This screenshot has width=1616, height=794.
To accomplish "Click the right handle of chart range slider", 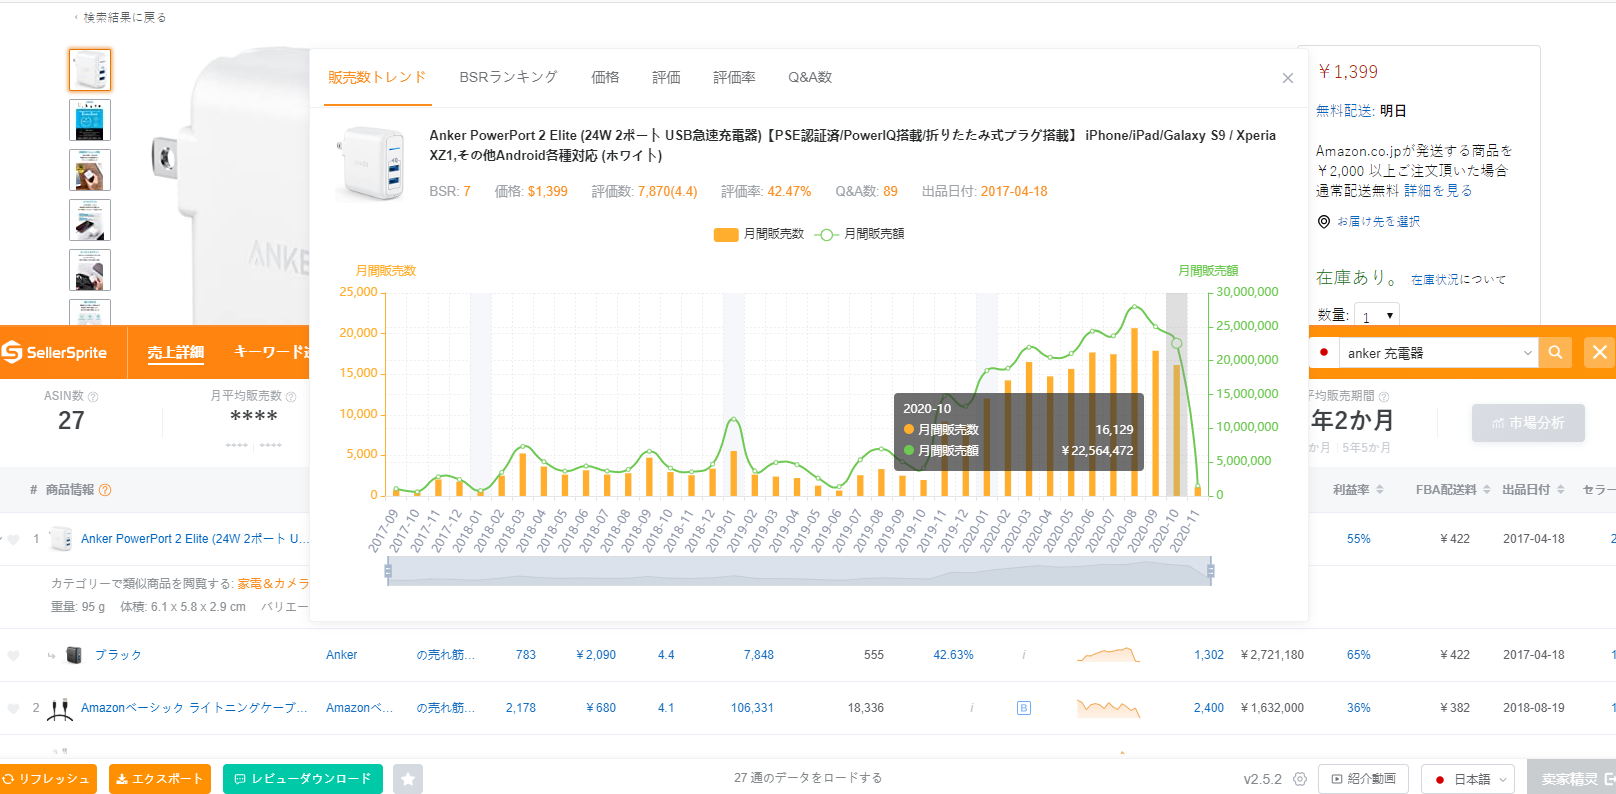I will tap(1210, 571).
